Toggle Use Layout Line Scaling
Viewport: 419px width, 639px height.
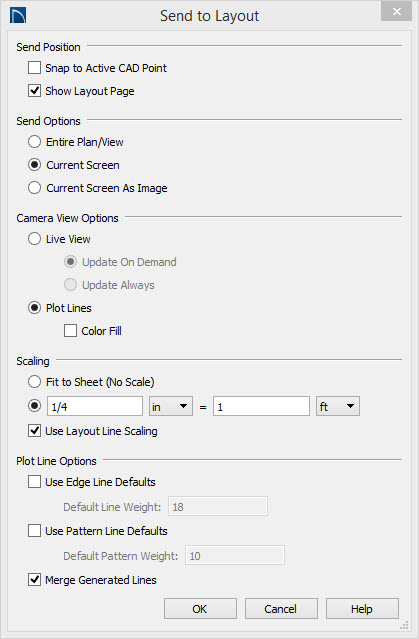(35, 431)
